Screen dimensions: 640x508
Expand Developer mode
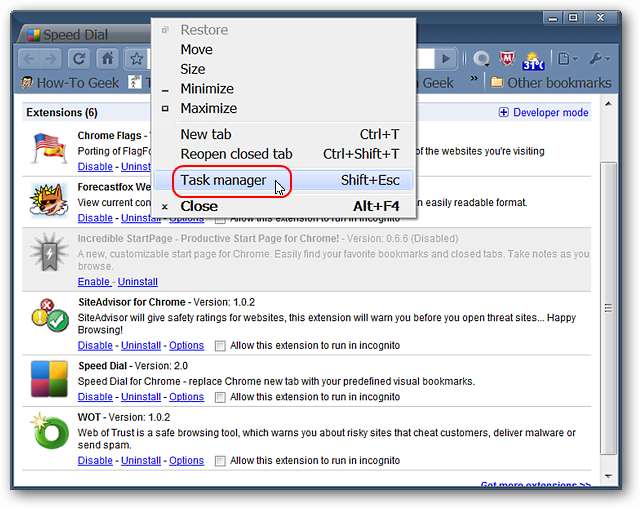click(543, 112)
